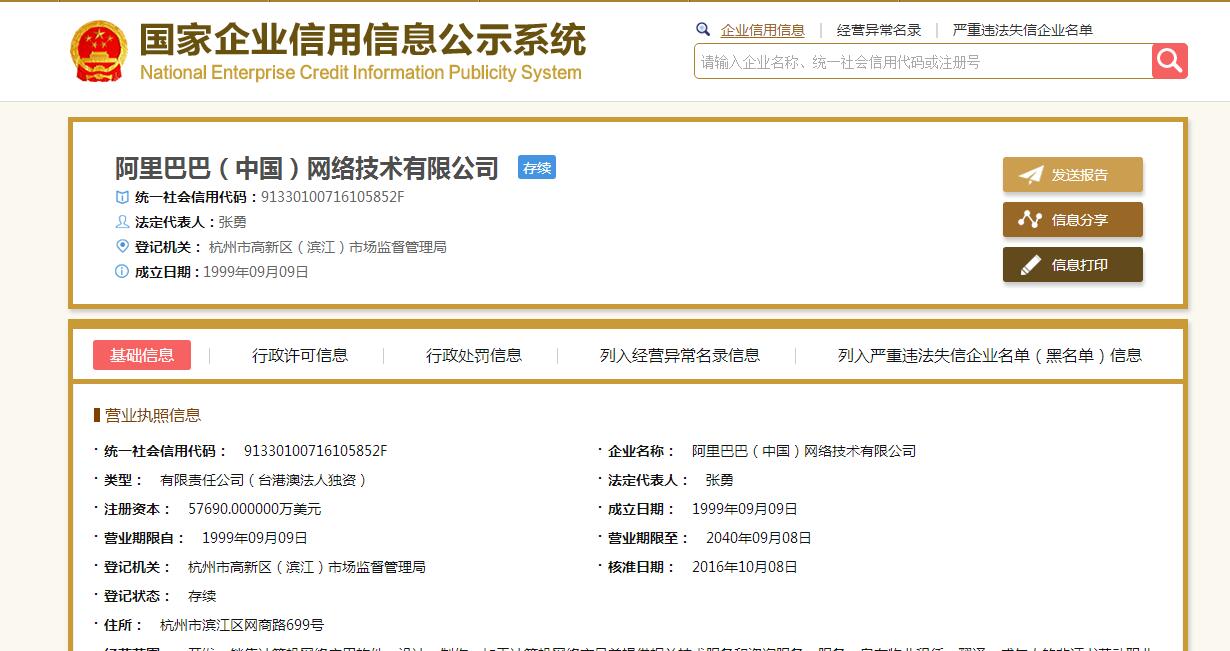Click company title 阿里巴巴(中国)网络技术有限公司
Screen dimensions: 1230x651
click(307, 168)
